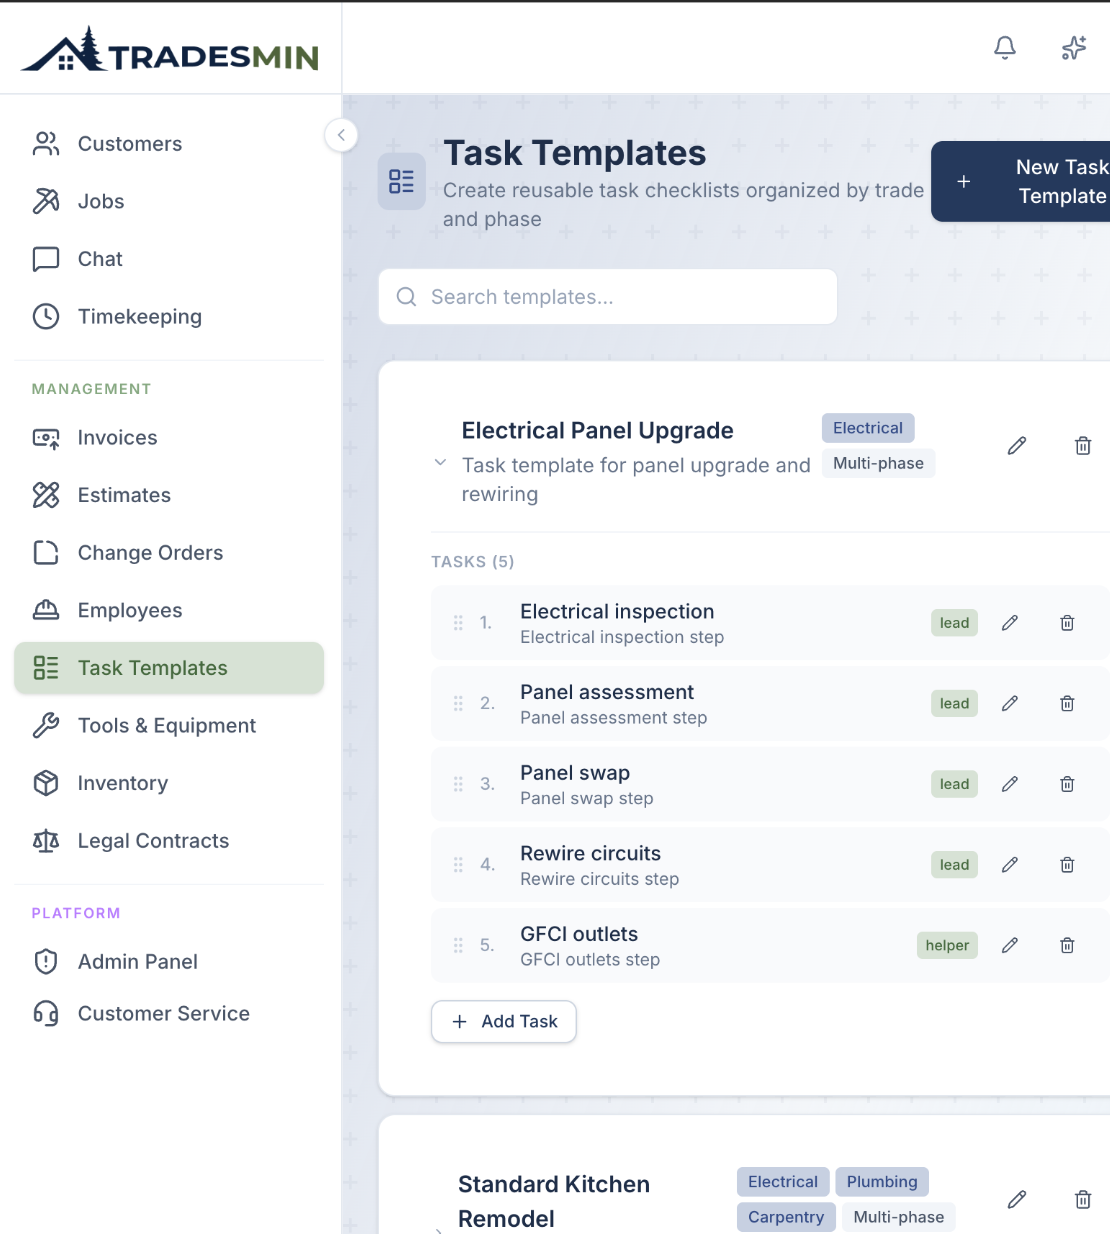This screenshot has width=1110, height=1234.
Task: Edit the Standard Kitchen Remodel template
Action: [x=1017, y=1200]
